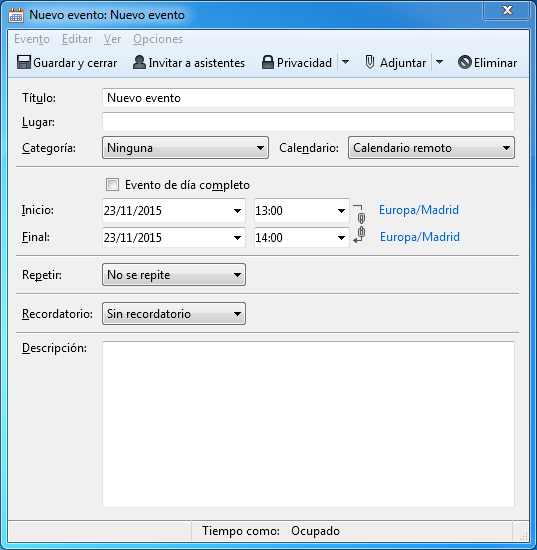Screen dimensions: 537x550
Task: Open the Opciones menu
Action: click(x=158, y=39)
